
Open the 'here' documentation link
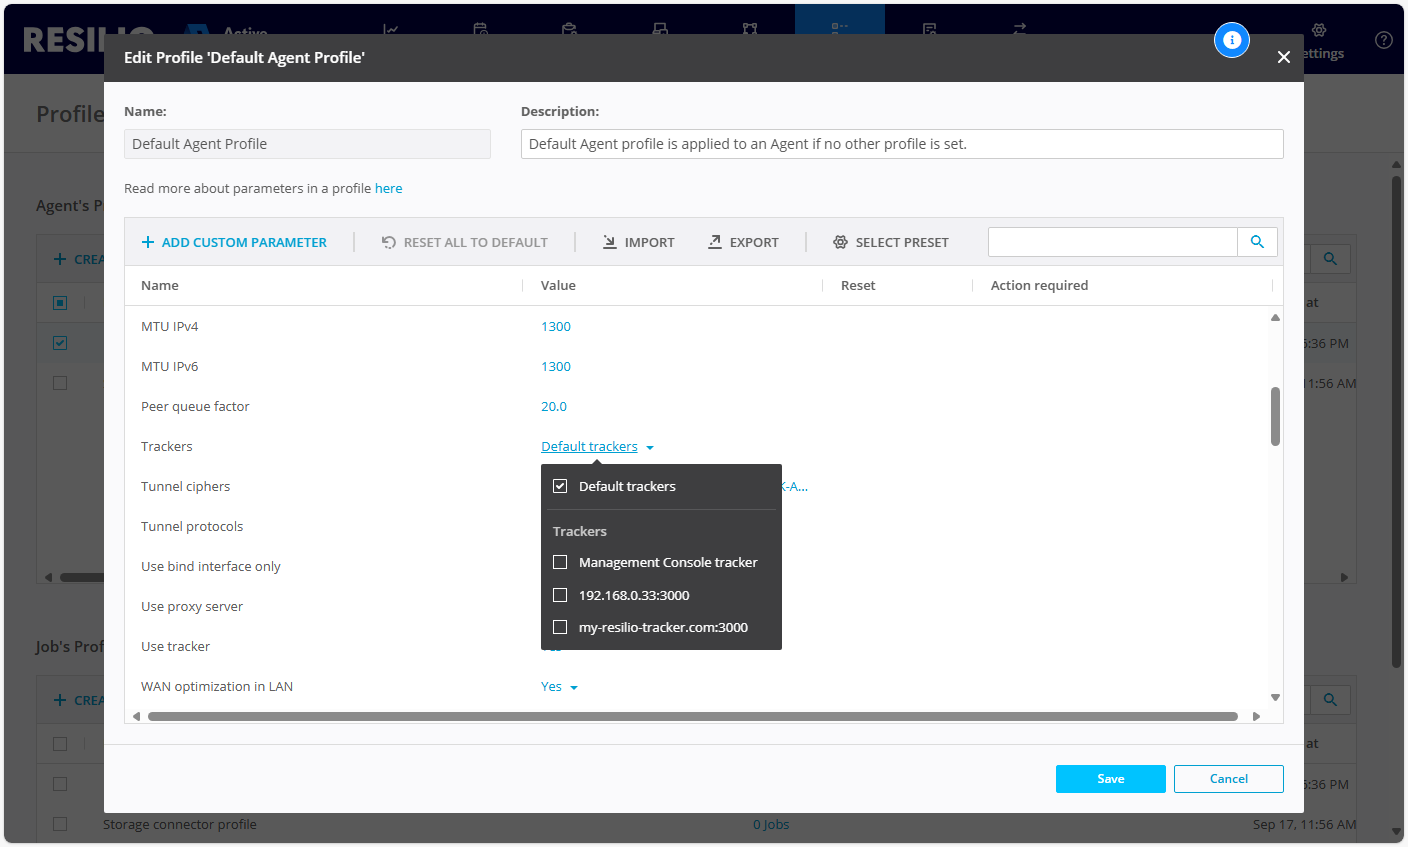388,188
